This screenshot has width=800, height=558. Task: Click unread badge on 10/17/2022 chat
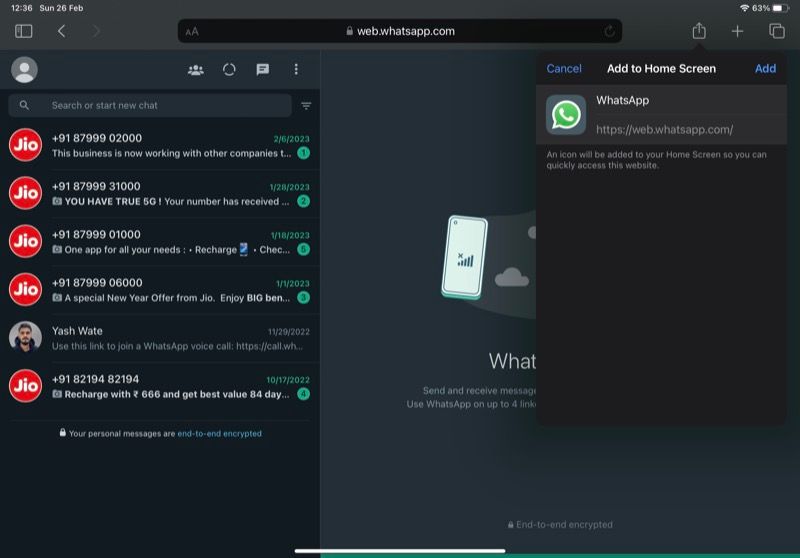(304, 394)
